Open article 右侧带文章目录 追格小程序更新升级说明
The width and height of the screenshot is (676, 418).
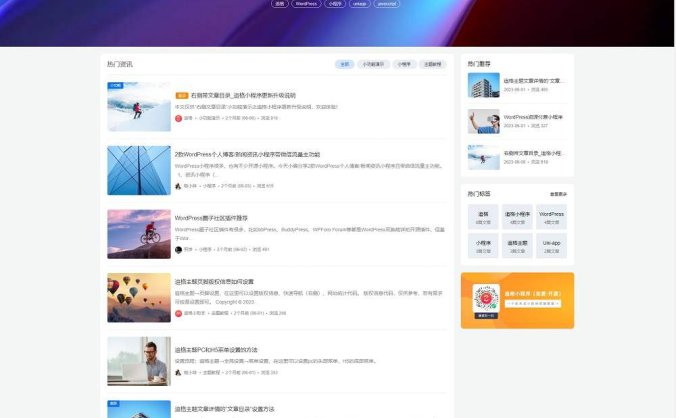[x=243, y=95]
